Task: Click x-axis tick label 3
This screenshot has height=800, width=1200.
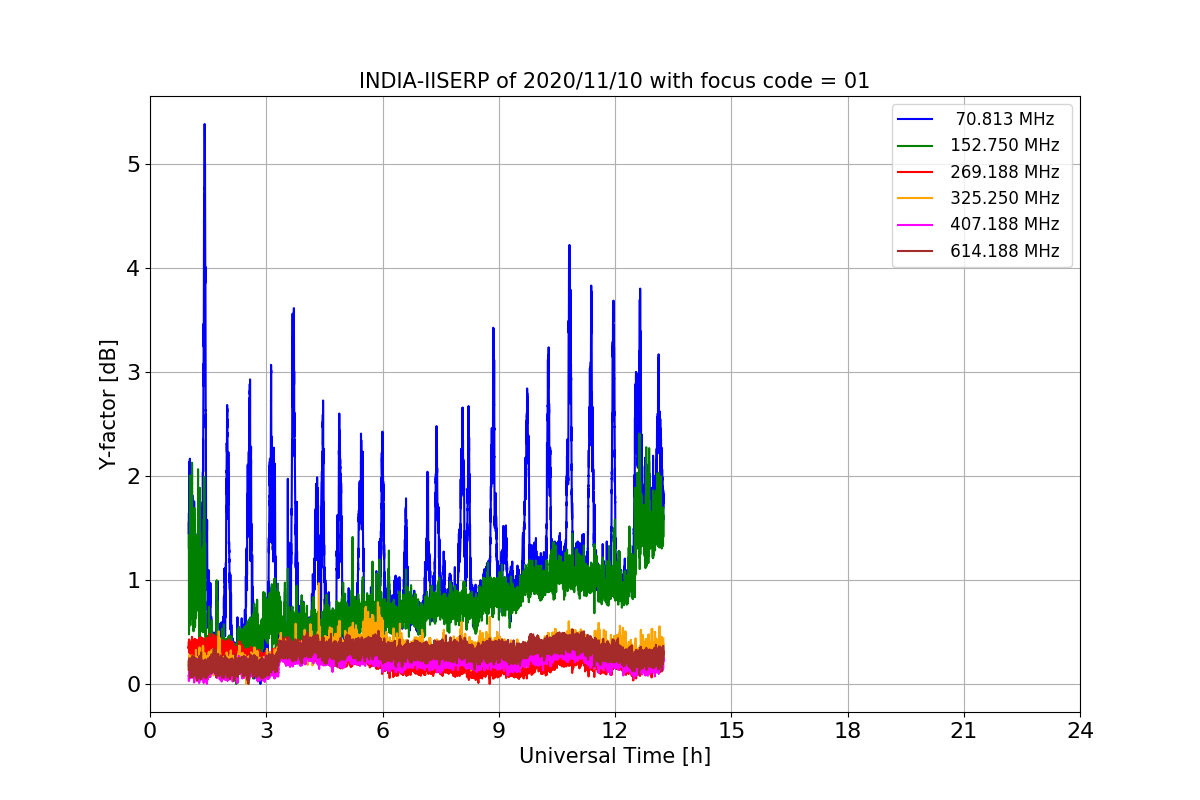Action: coord(266,731)
